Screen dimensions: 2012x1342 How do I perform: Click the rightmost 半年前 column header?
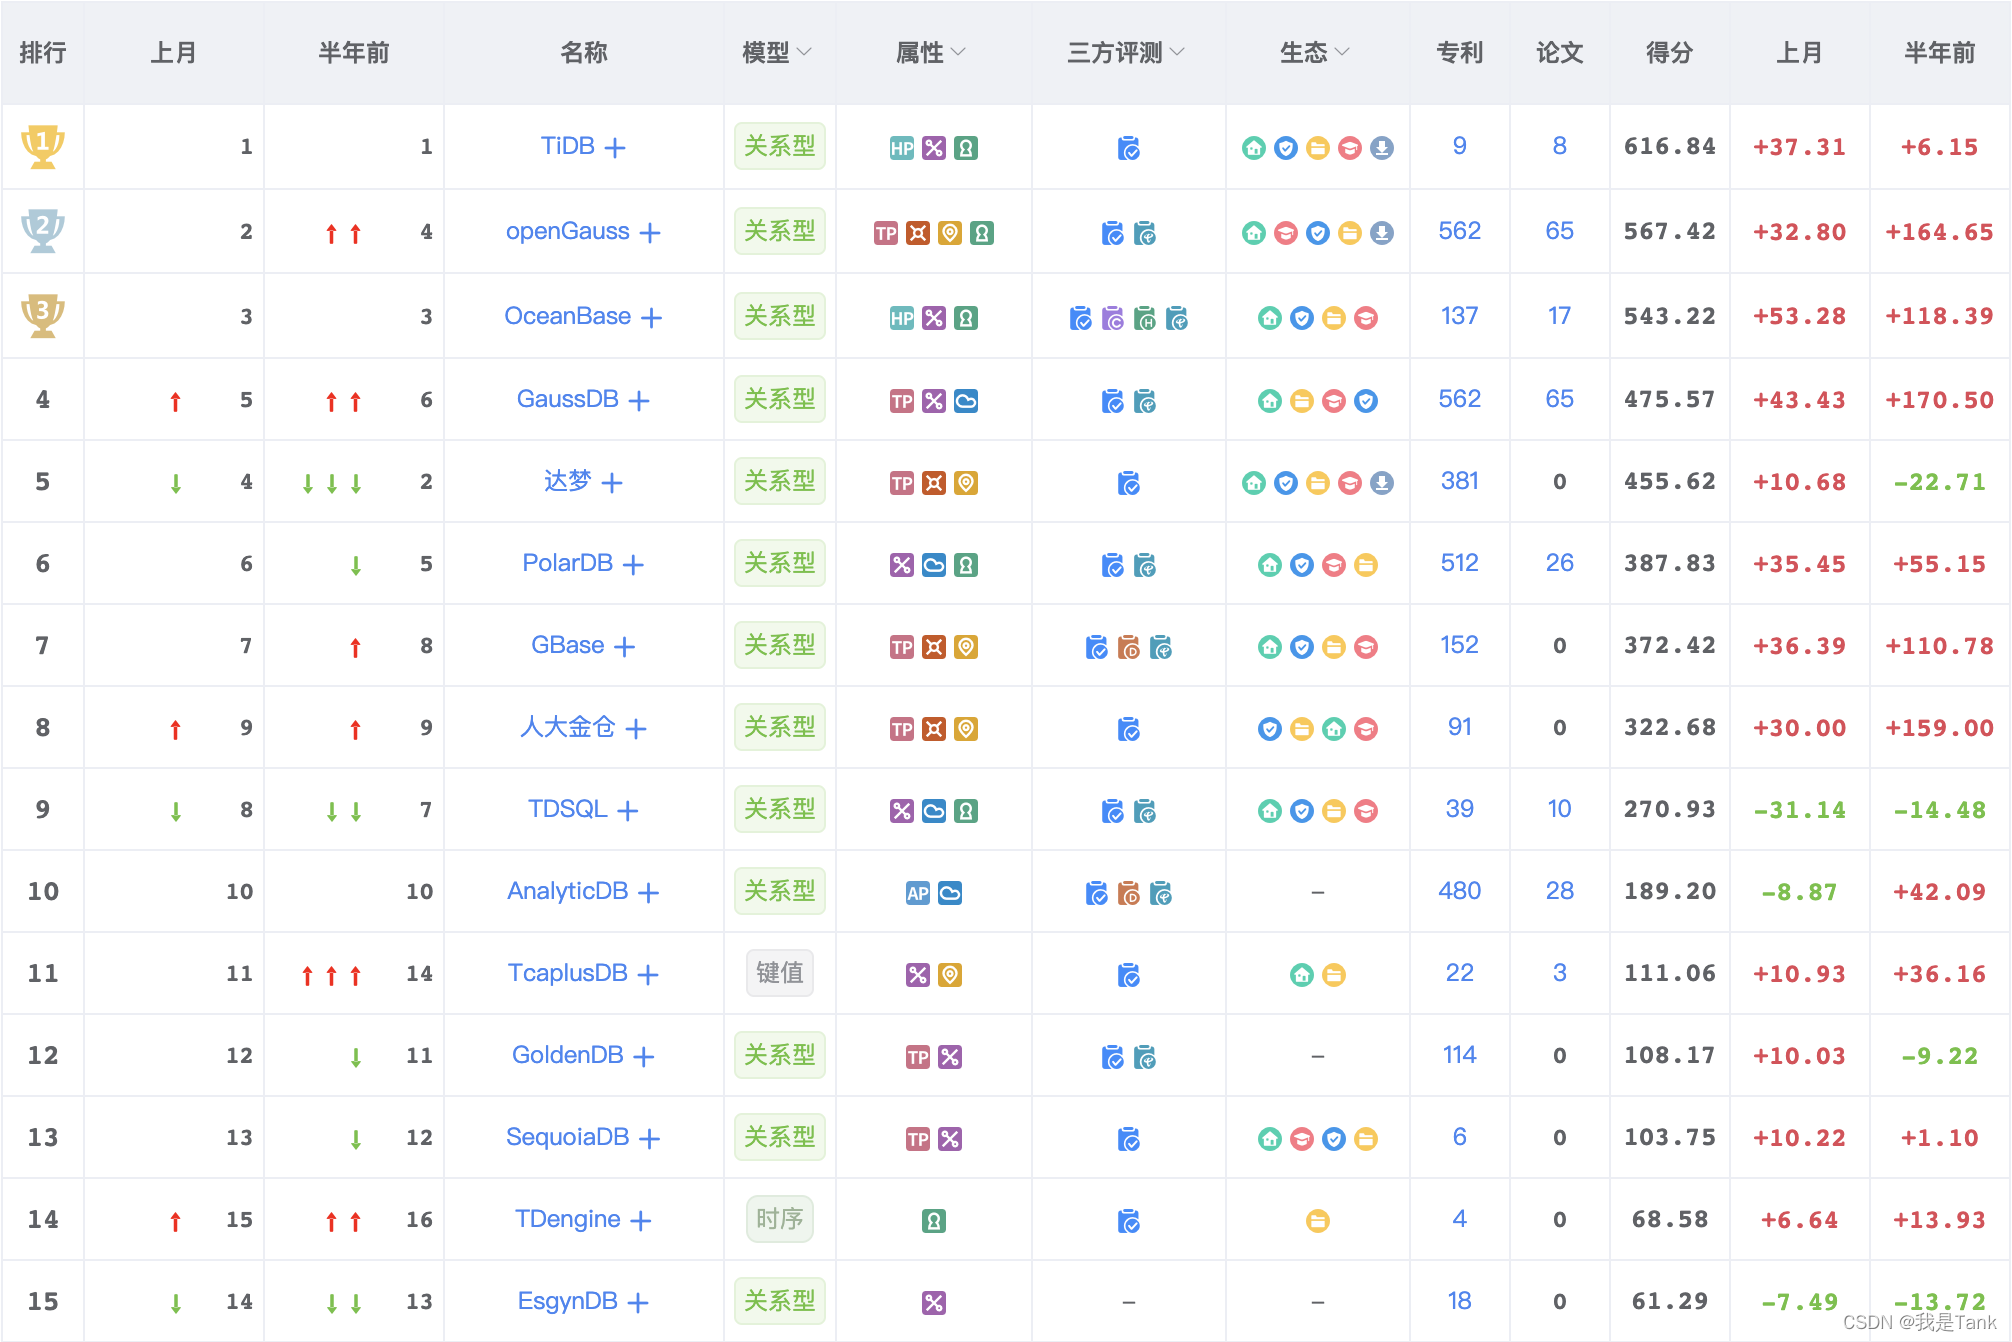[1940, 52]
